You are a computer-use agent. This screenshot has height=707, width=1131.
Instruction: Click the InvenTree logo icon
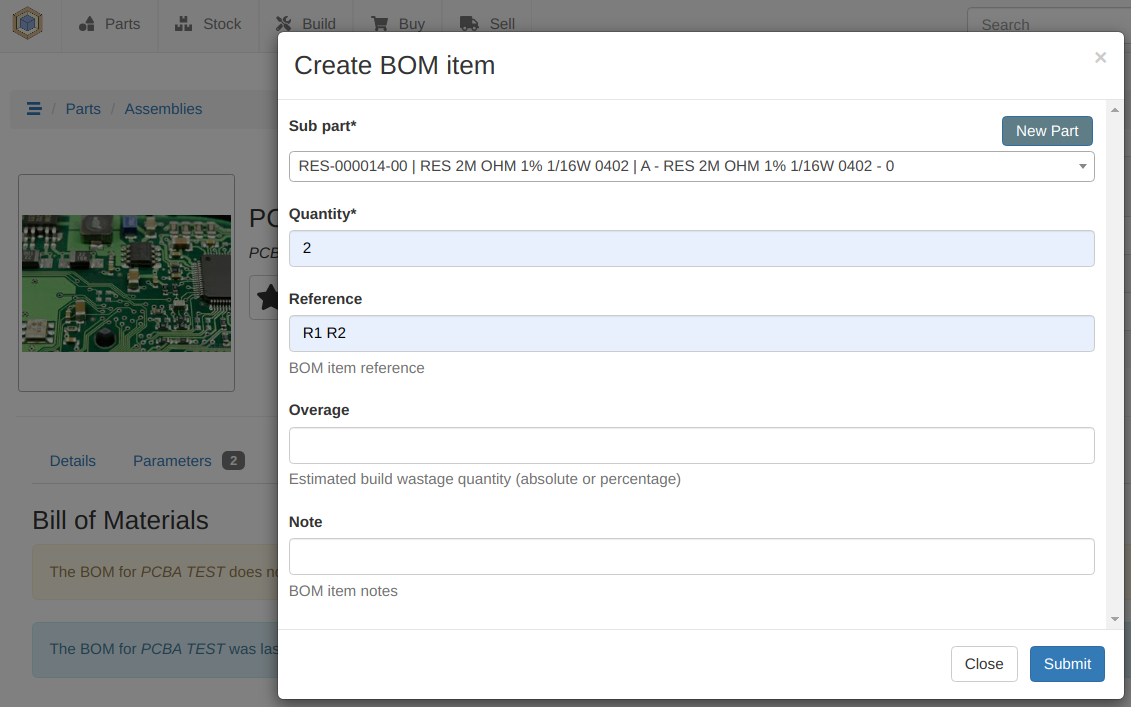(x=28, y=24)
